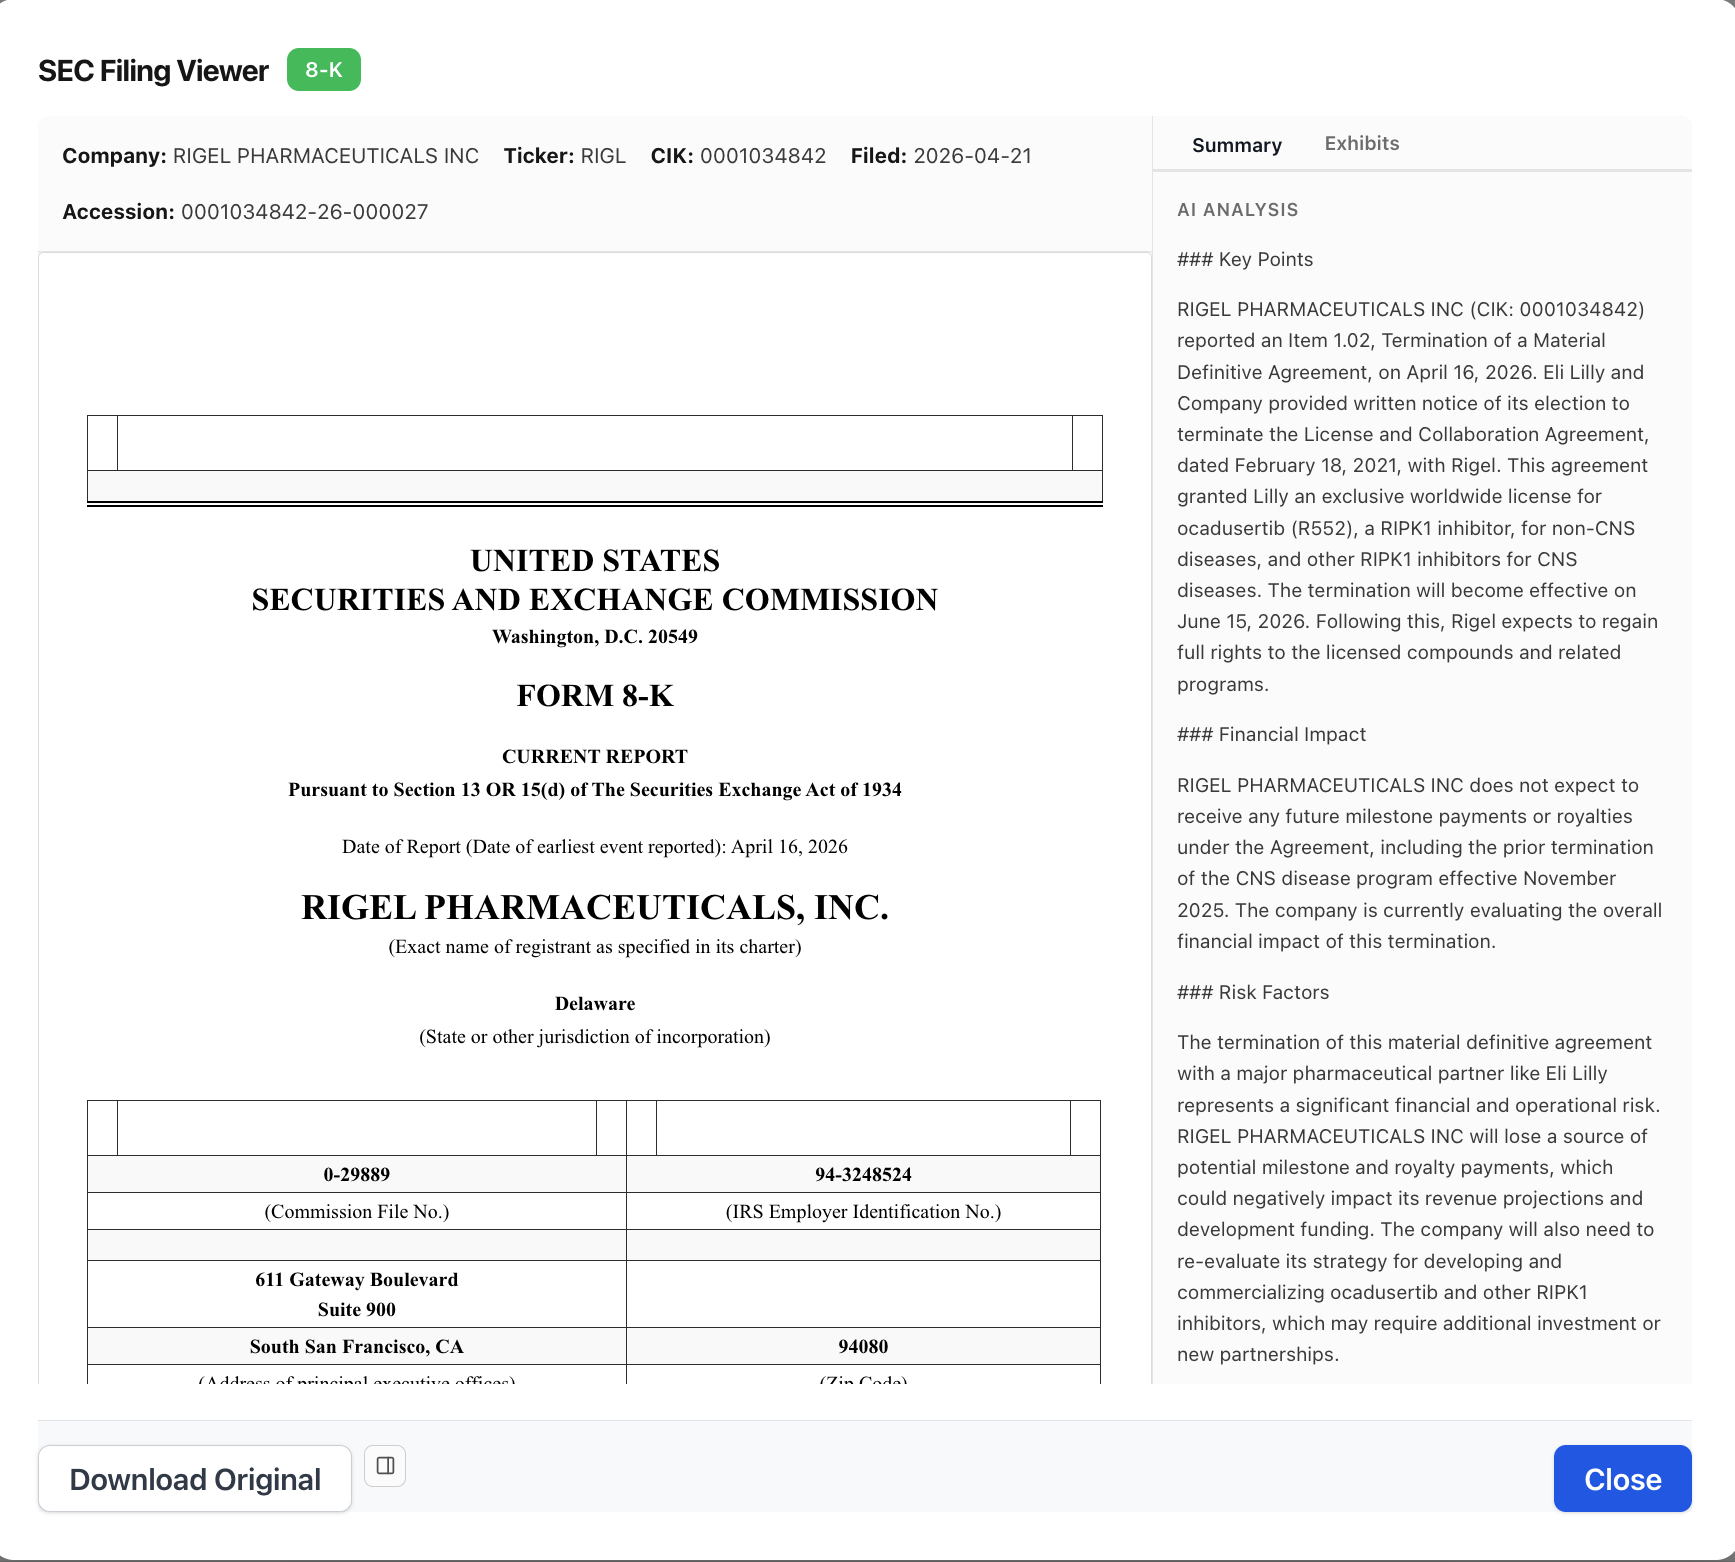Click the RIGEL PHARMACEUTICALS, INC. registrant name

click(x=594, y=908)
